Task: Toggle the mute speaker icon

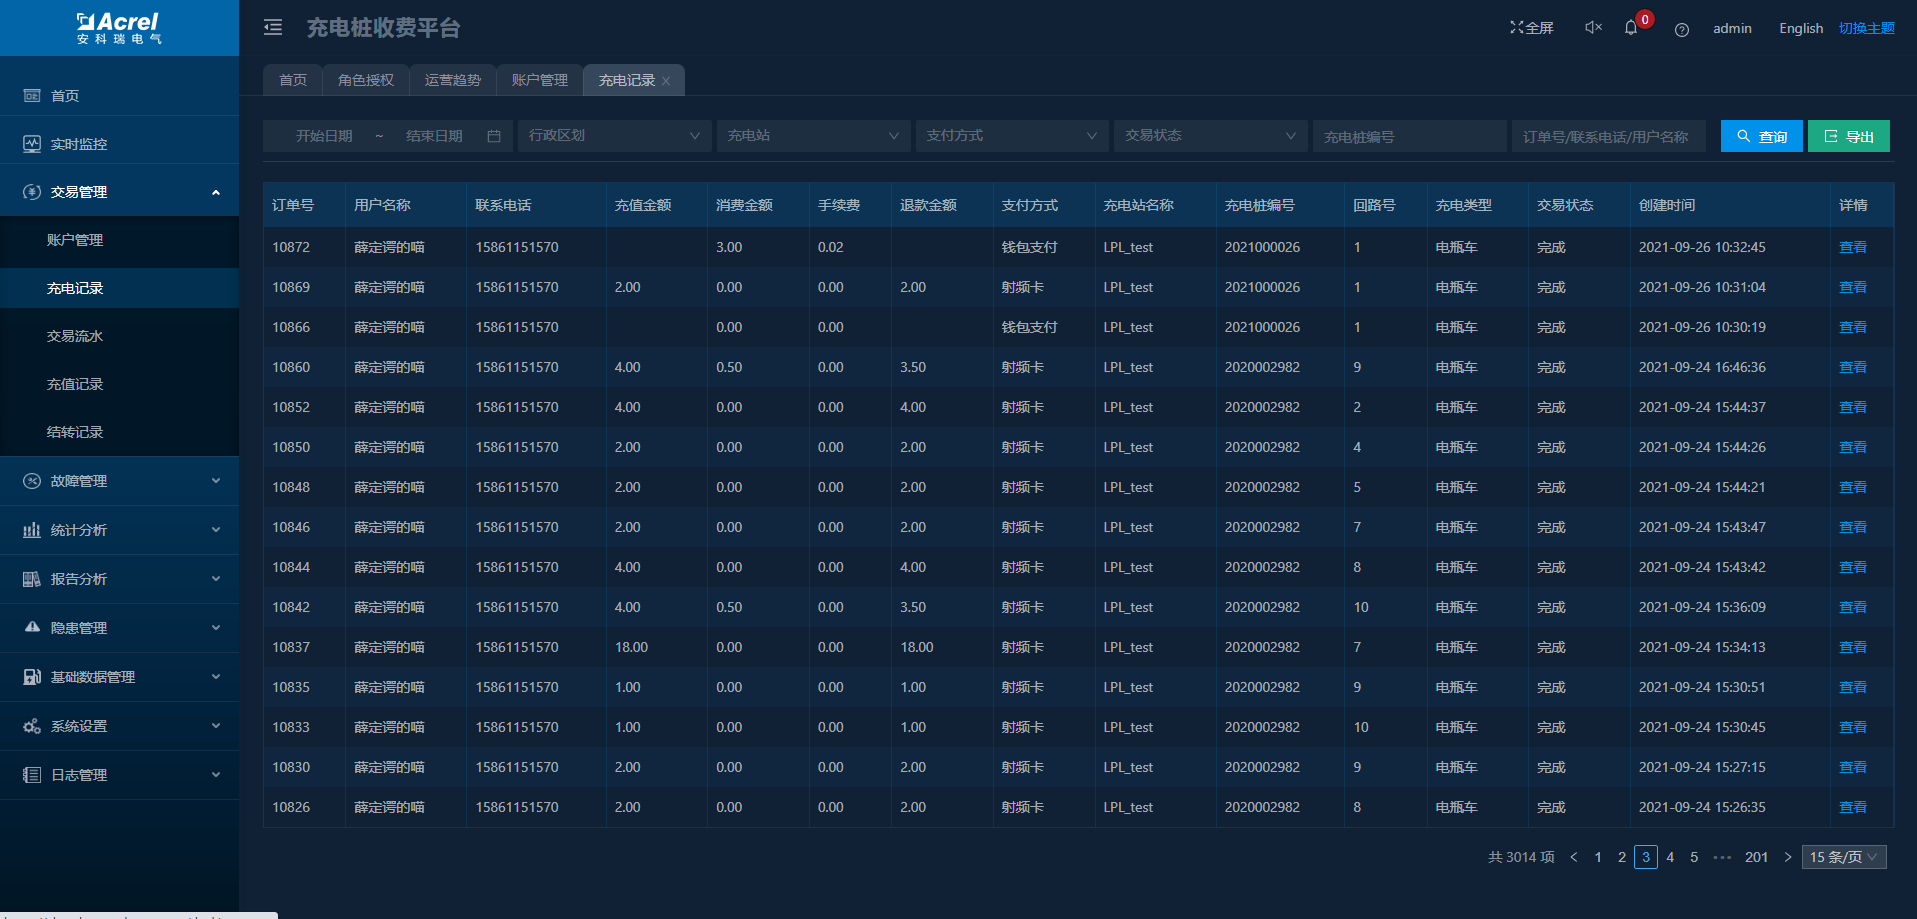Action: coord(1593,28)
